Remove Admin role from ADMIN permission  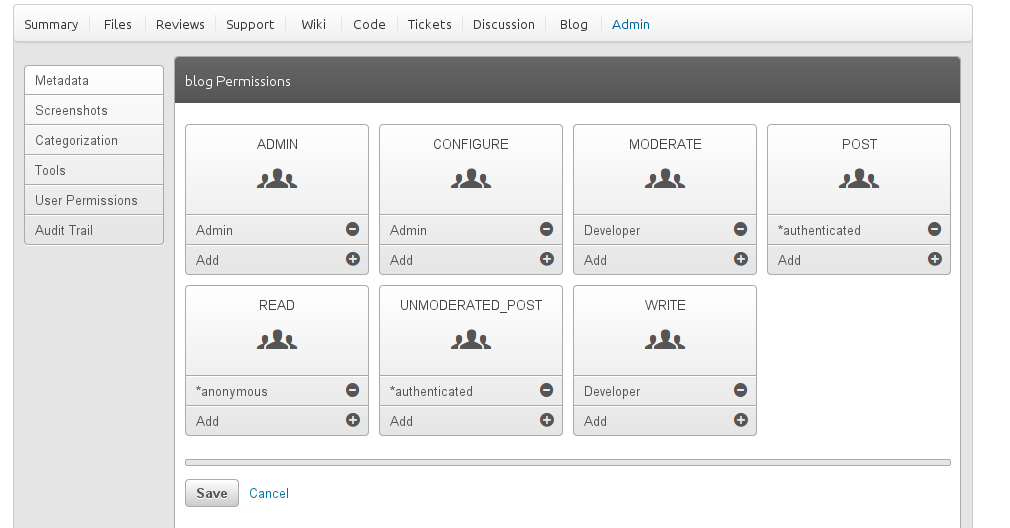(353, 229)
